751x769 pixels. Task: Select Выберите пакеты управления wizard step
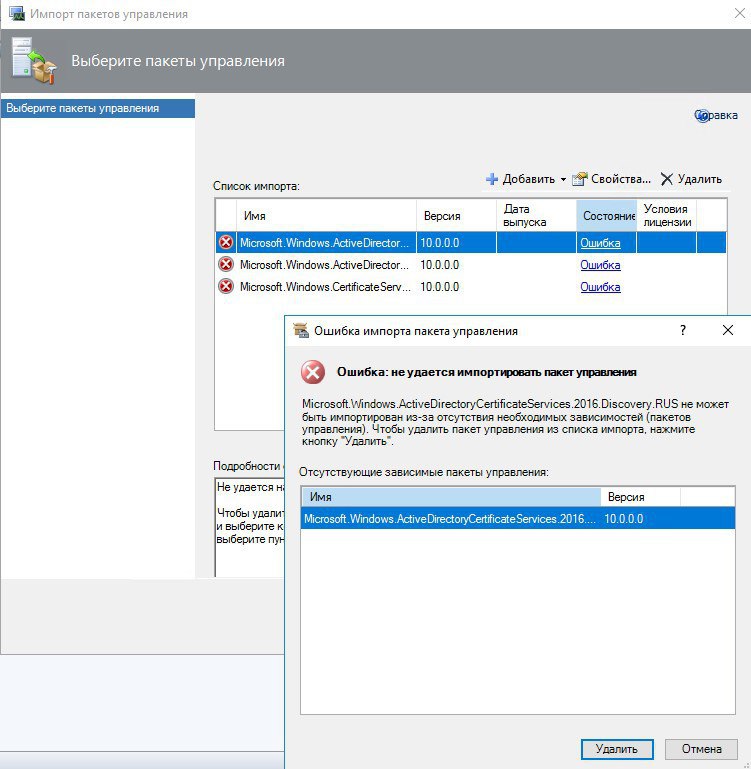(x=98, y=108)
